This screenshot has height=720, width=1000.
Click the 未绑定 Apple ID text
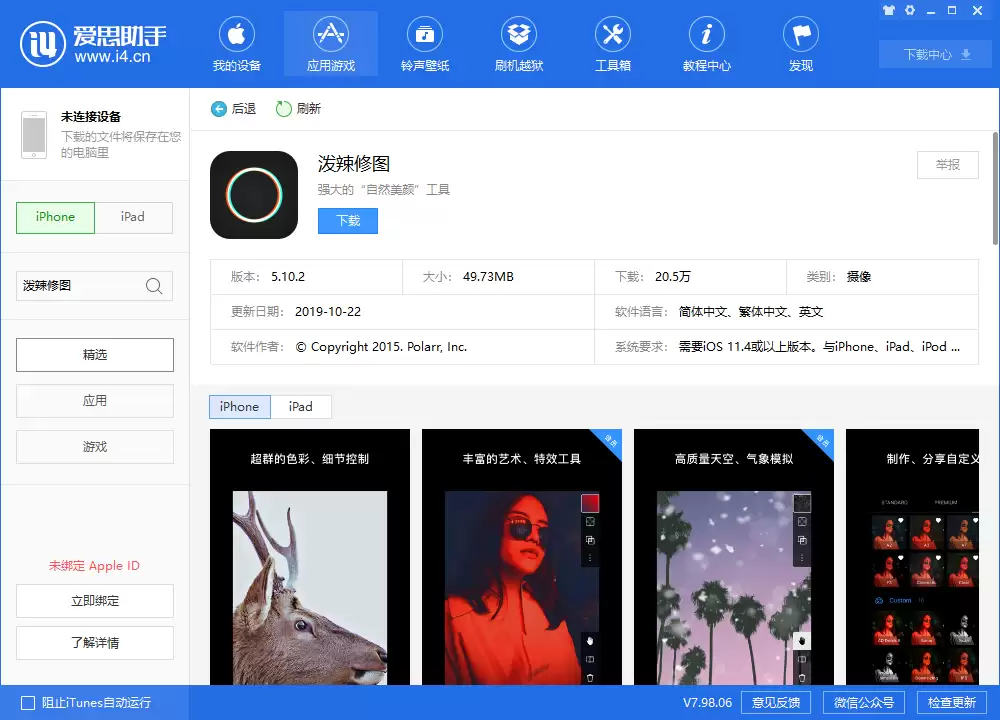click(94, 566)
